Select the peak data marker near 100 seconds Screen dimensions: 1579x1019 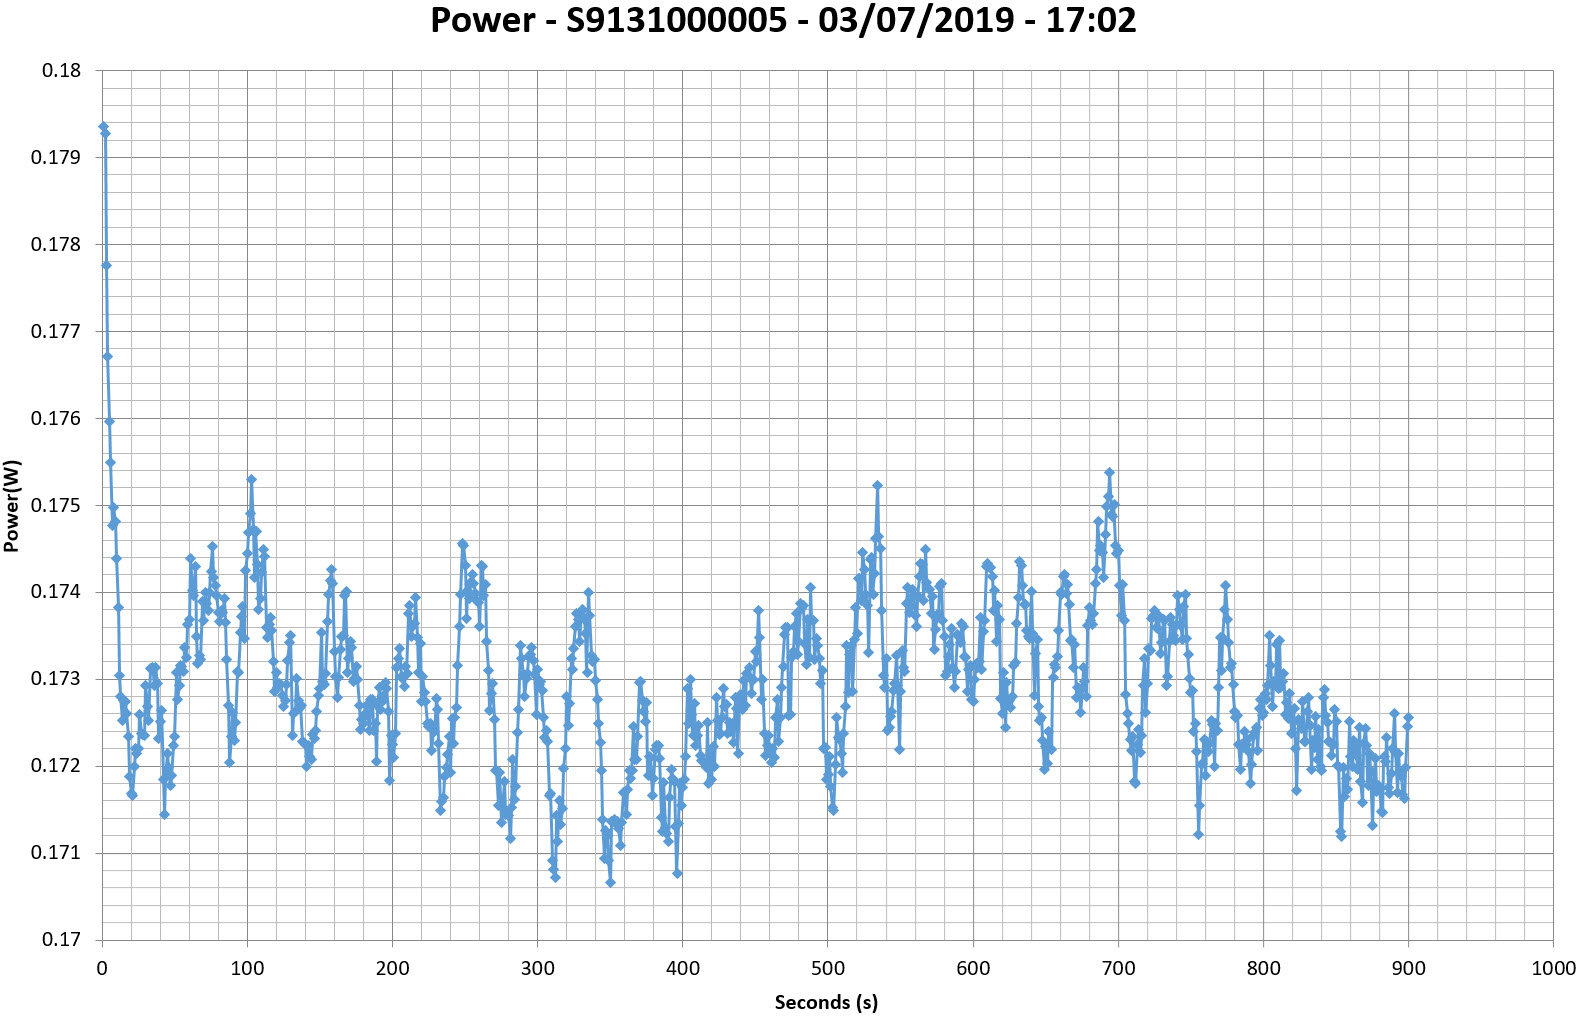click(252, 480)
